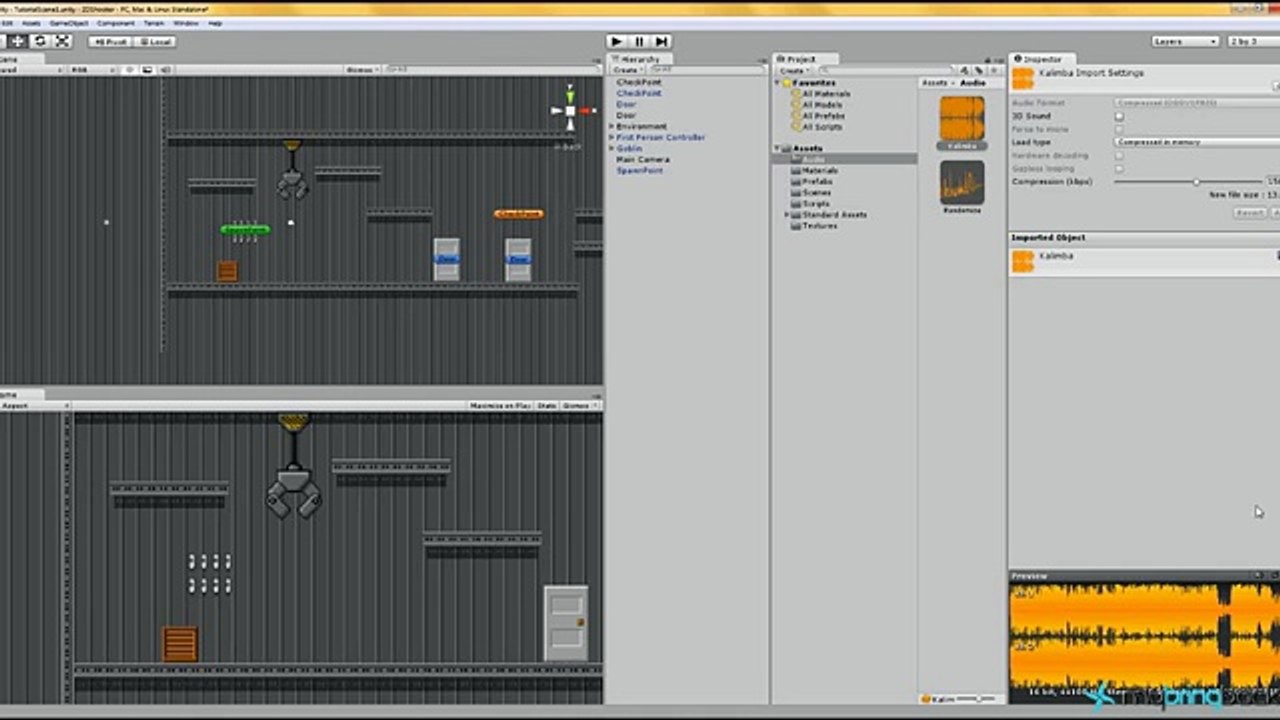Select the Audio folder in Assets
Image resolution: width=1280 pixels, height=720 pixels.
[813, 159]
